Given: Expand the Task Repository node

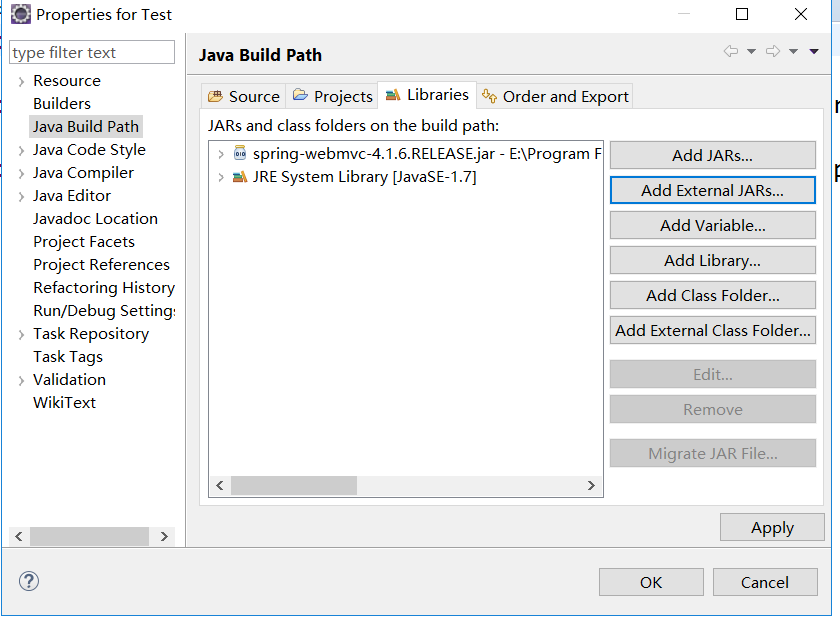Looking at the screenshot, I should coord(21,335).
